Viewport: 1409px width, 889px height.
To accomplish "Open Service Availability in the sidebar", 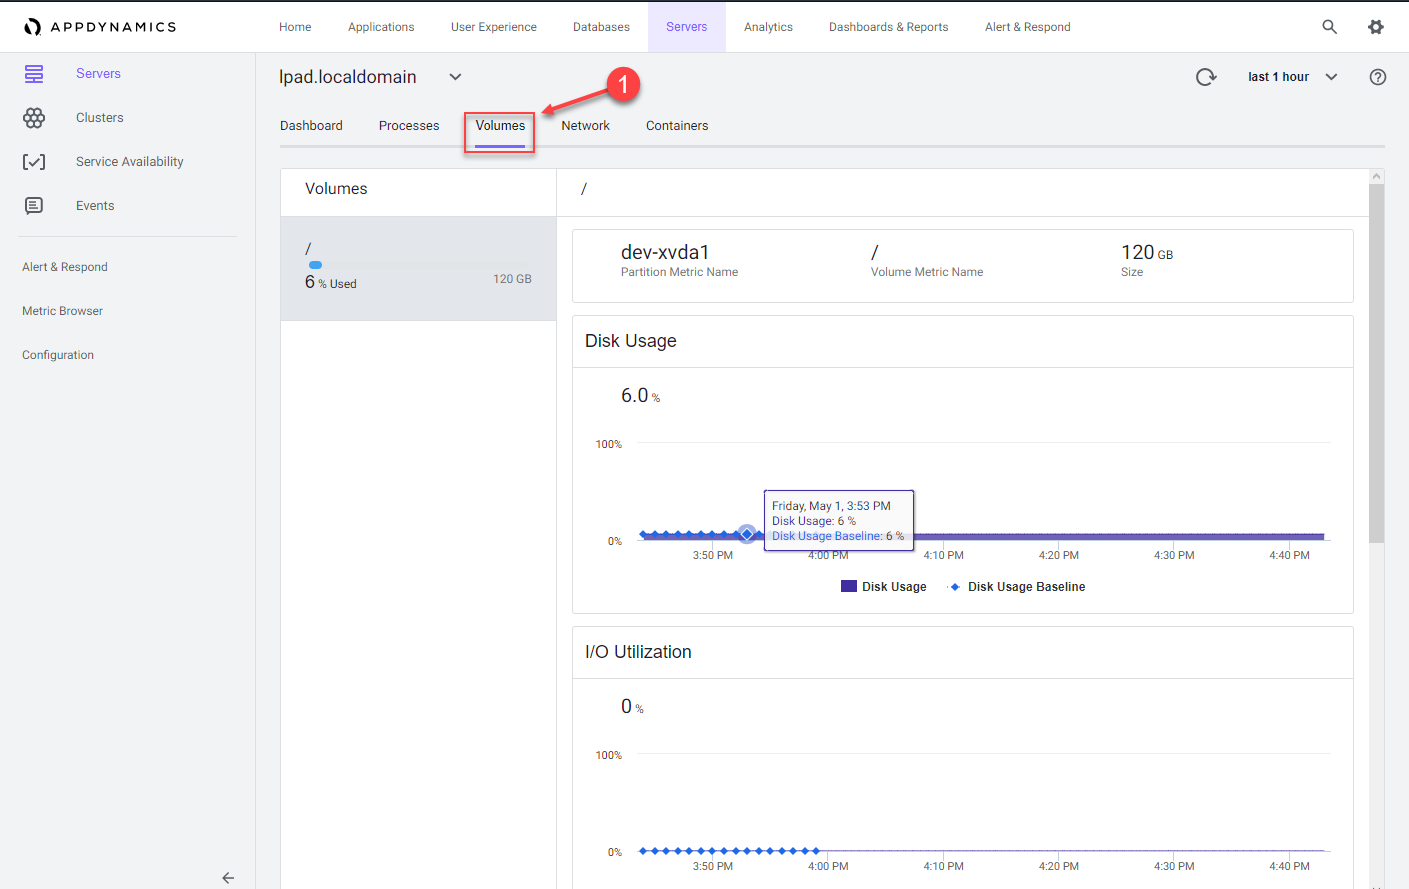I will [x=130, y=162].
